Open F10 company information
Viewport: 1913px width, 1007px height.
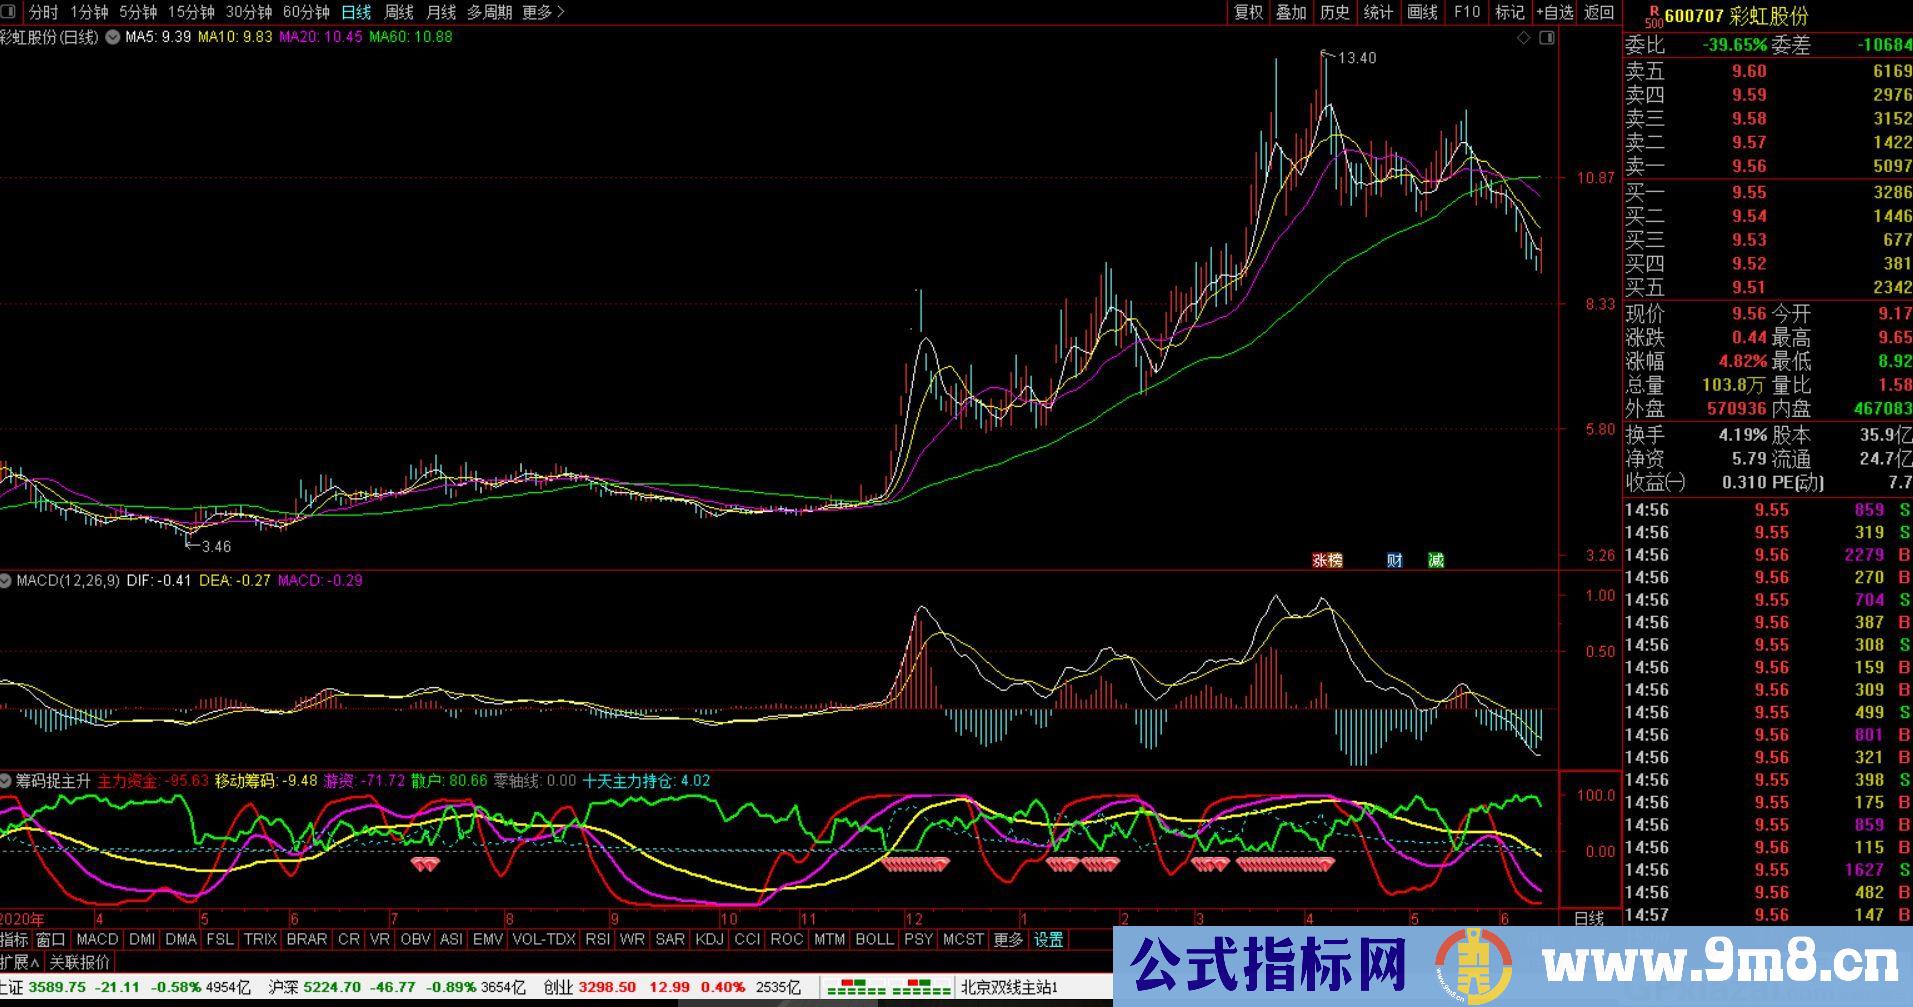(x=1467, y=12)
